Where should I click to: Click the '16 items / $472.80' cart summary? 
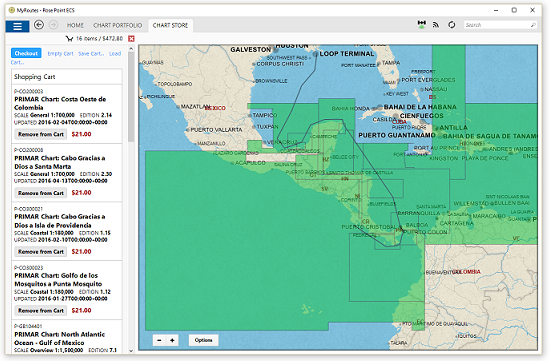[99, 39]
